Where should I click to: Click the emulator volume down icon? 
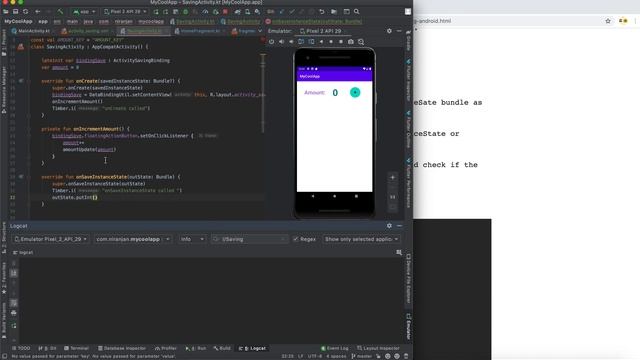[291, 41]
